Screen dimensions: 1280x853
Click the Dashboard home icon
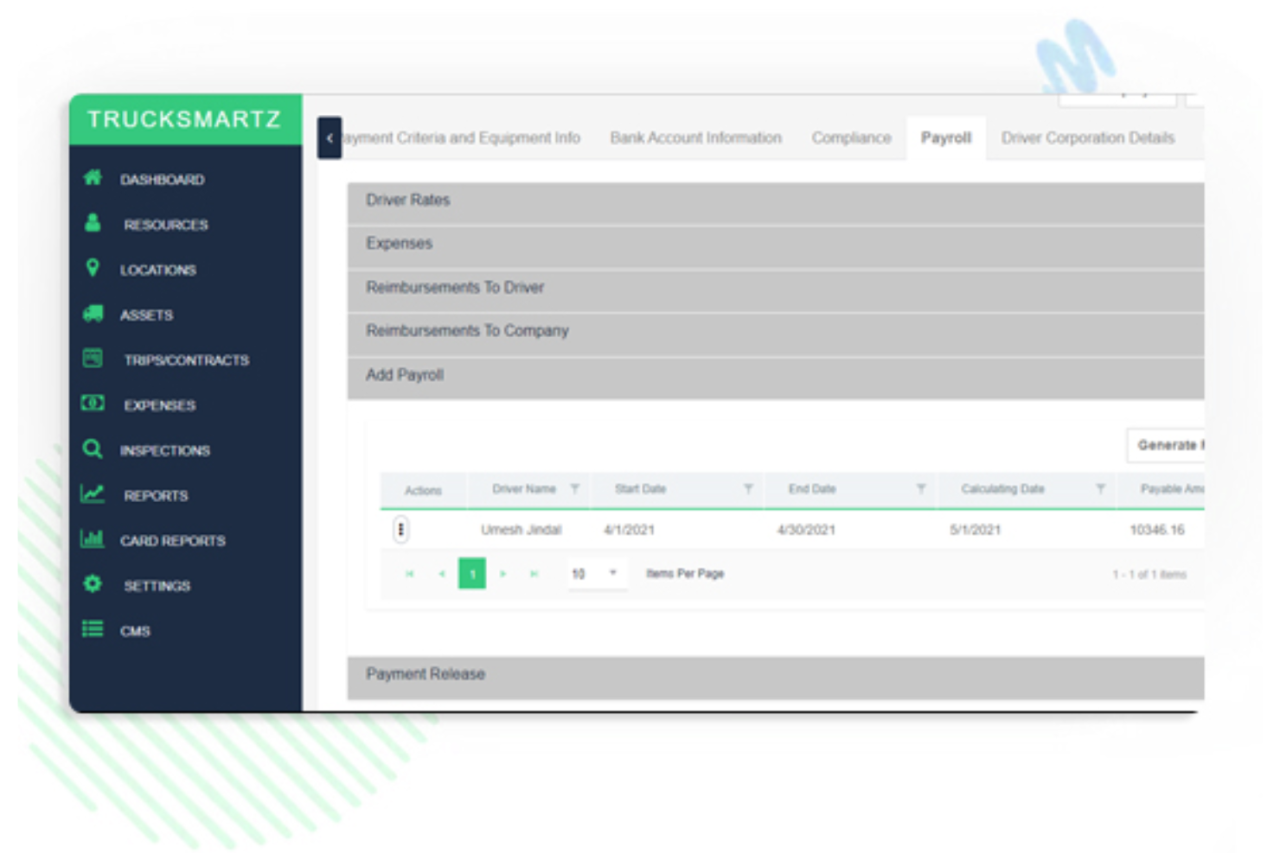click(93, 178)
